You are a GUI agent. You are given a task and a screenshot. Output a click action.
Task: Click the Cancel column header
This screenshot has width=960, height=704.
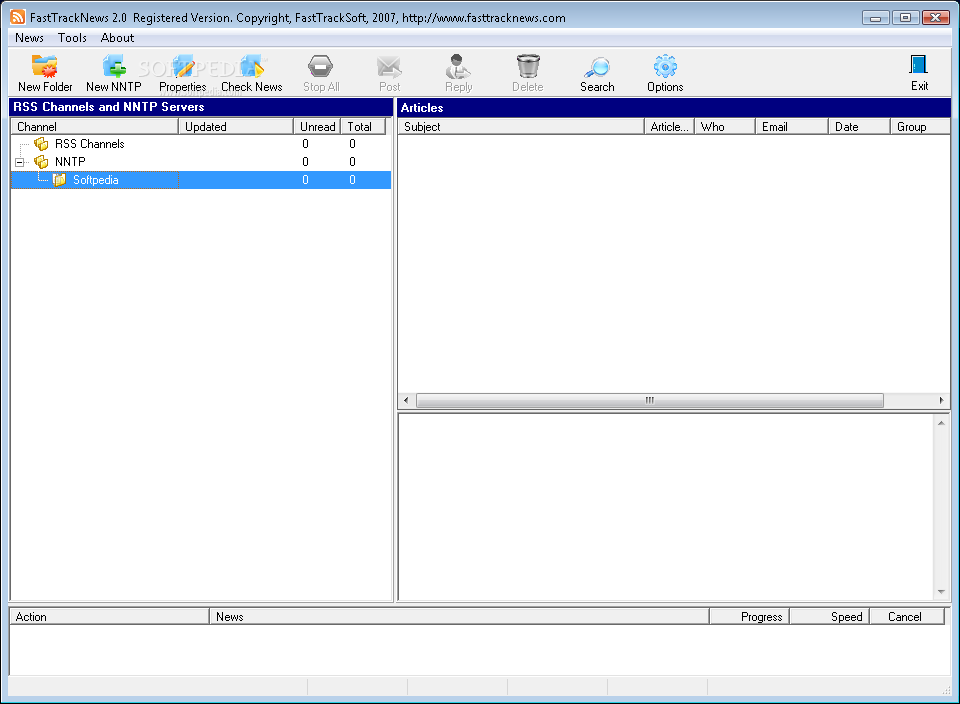click(907, 616)
